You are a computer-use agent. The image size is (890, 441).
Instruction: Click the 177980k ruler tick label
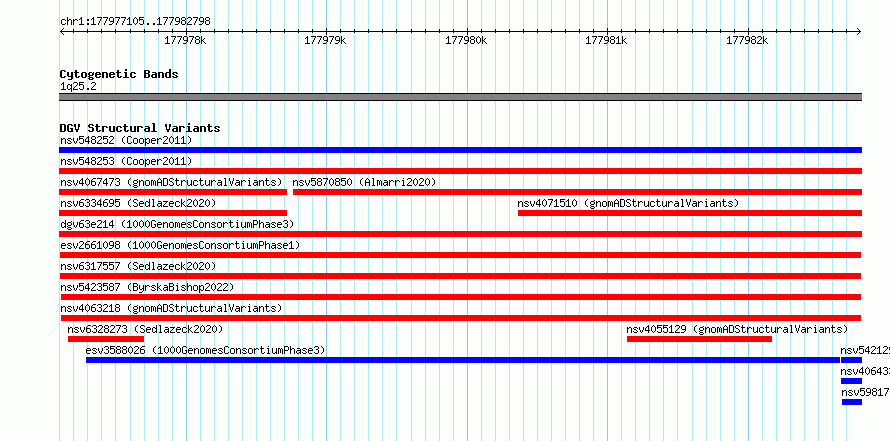coord(466,40)
